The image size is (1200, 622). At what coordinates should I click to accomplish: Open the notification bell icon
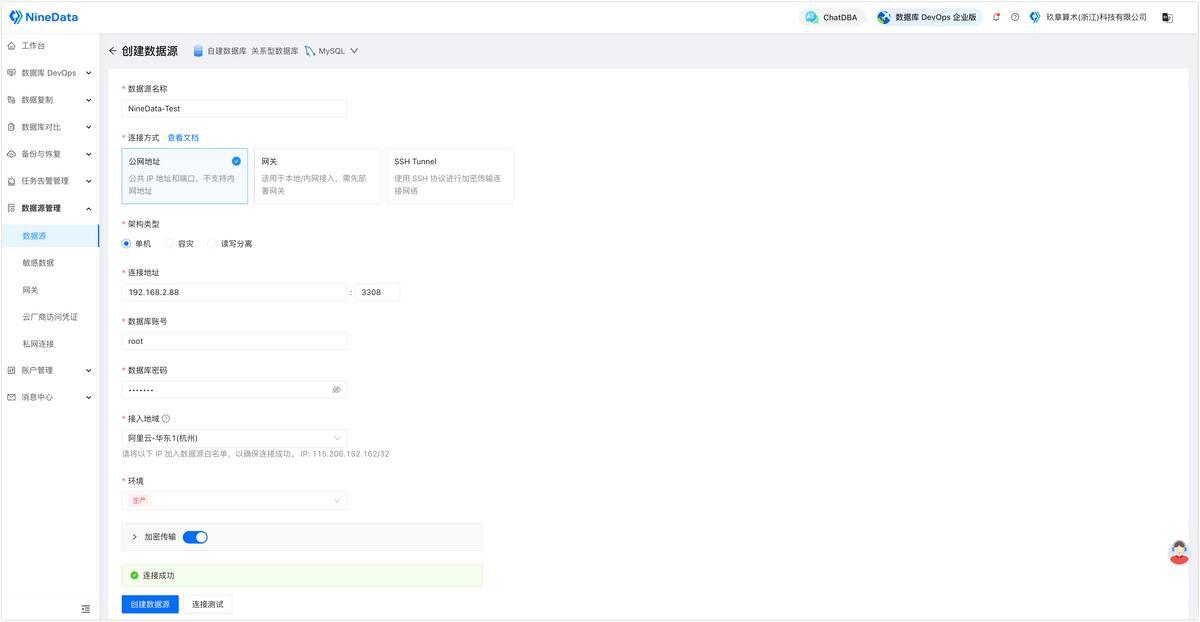coord(996,17)
